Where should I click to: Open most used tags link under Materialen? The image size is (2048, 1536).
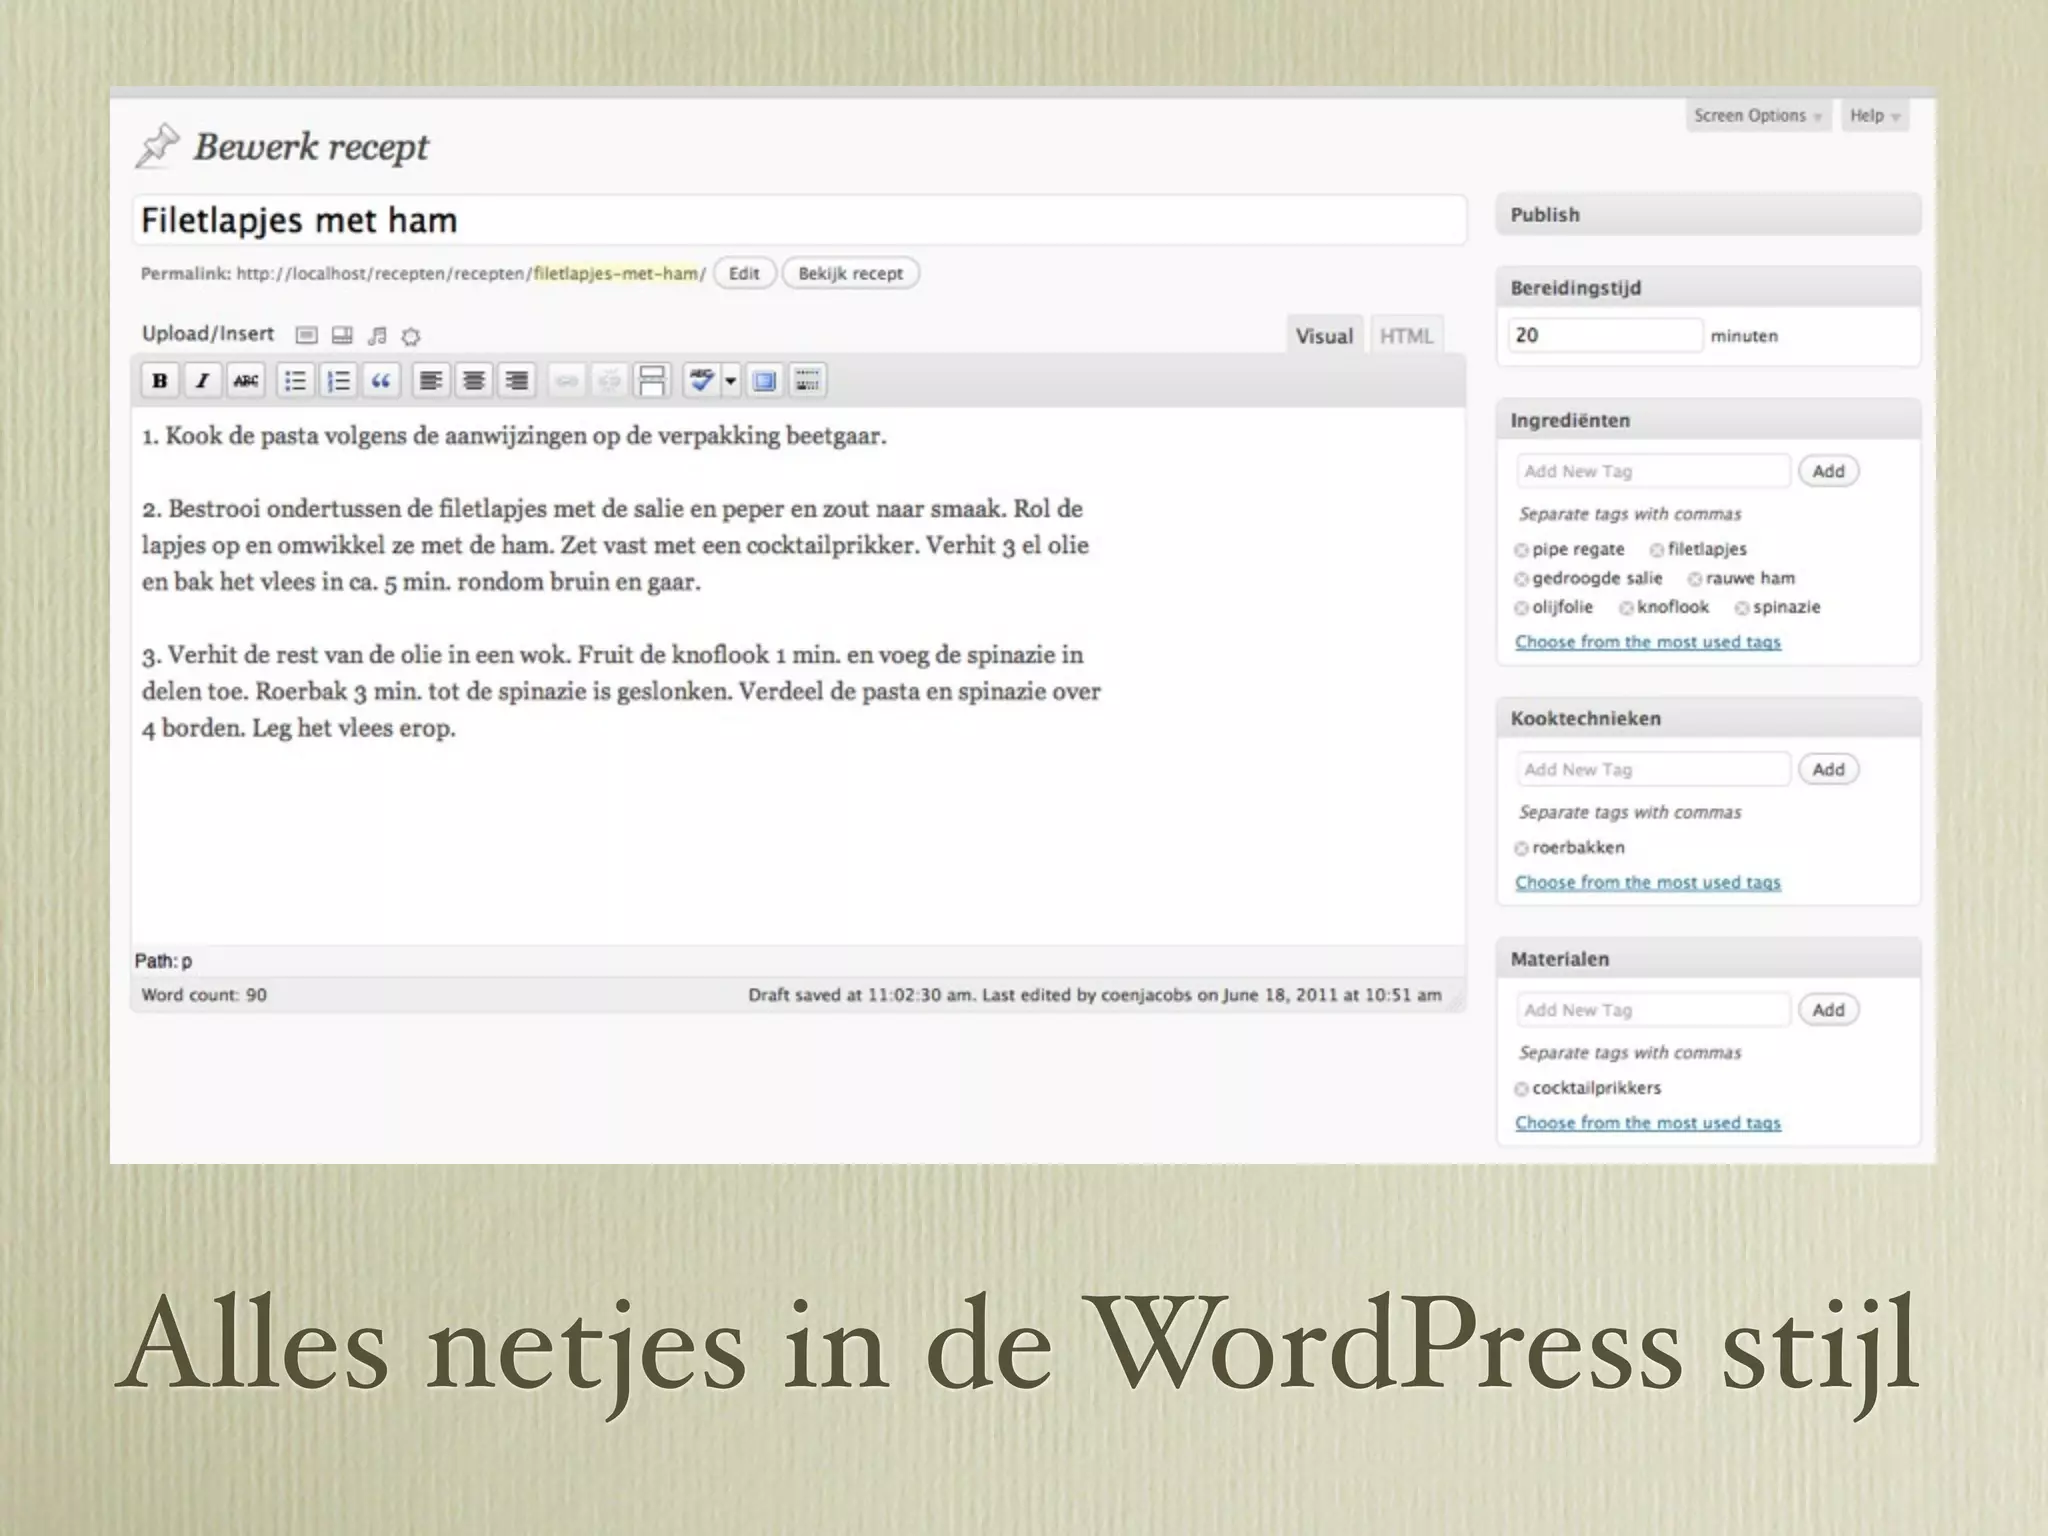click(1648, 1123)
